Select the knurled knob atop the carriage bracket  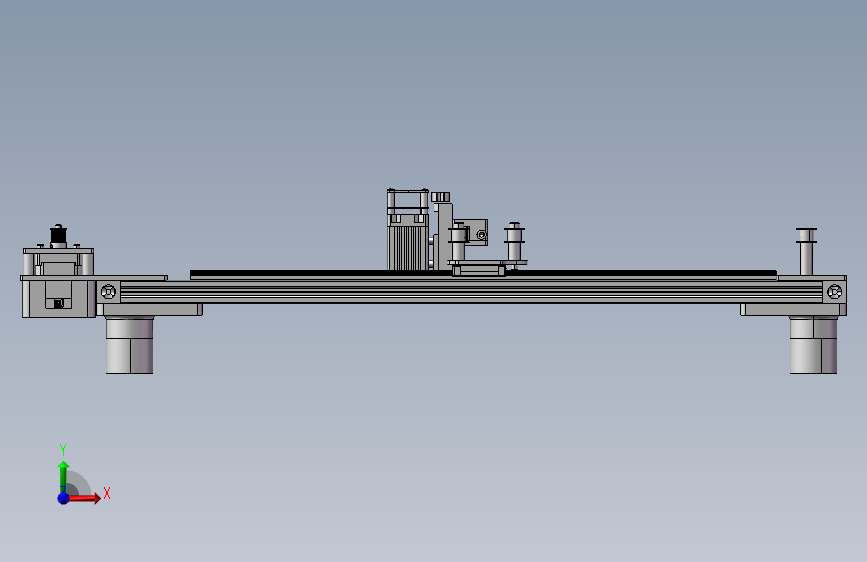(x=441, y=197)
